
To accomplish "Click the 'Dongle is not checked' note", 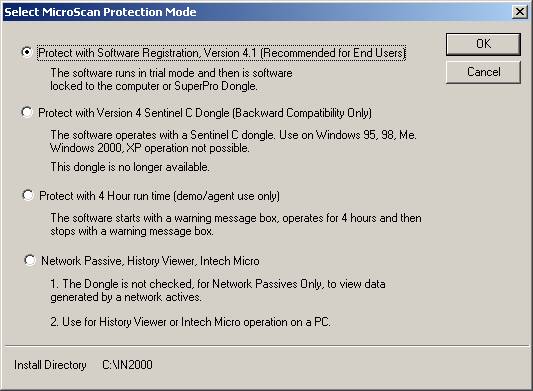I will tap(218, 290).
